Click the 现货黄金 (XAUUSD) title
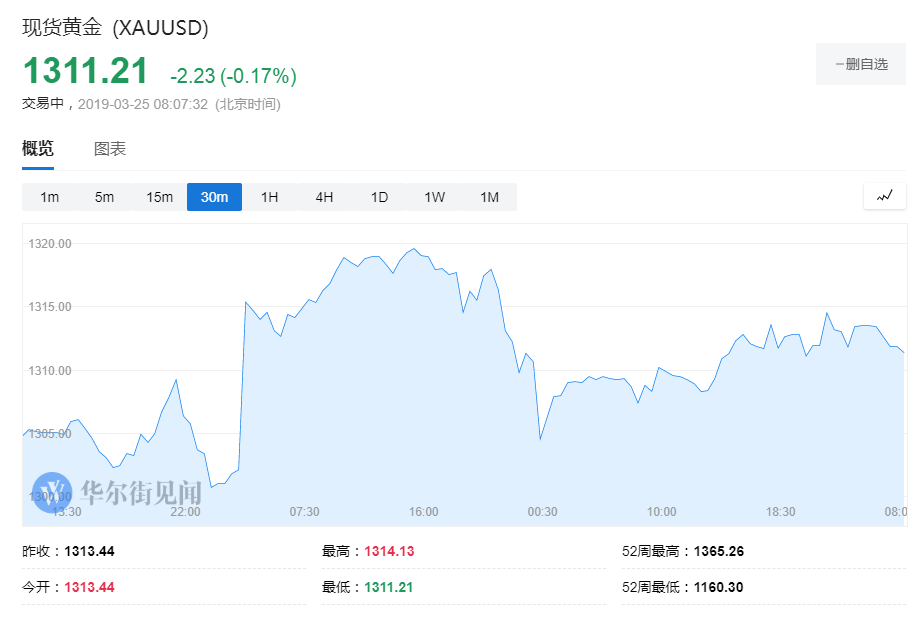The height and width of the screenshot is (622, 919). tap(115, 28)
